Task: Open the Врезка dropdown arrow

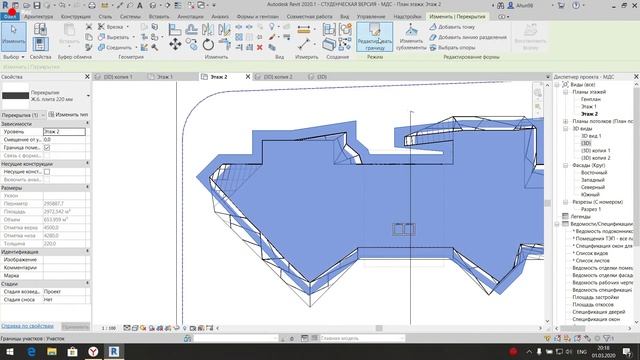Action: [128, 27]
